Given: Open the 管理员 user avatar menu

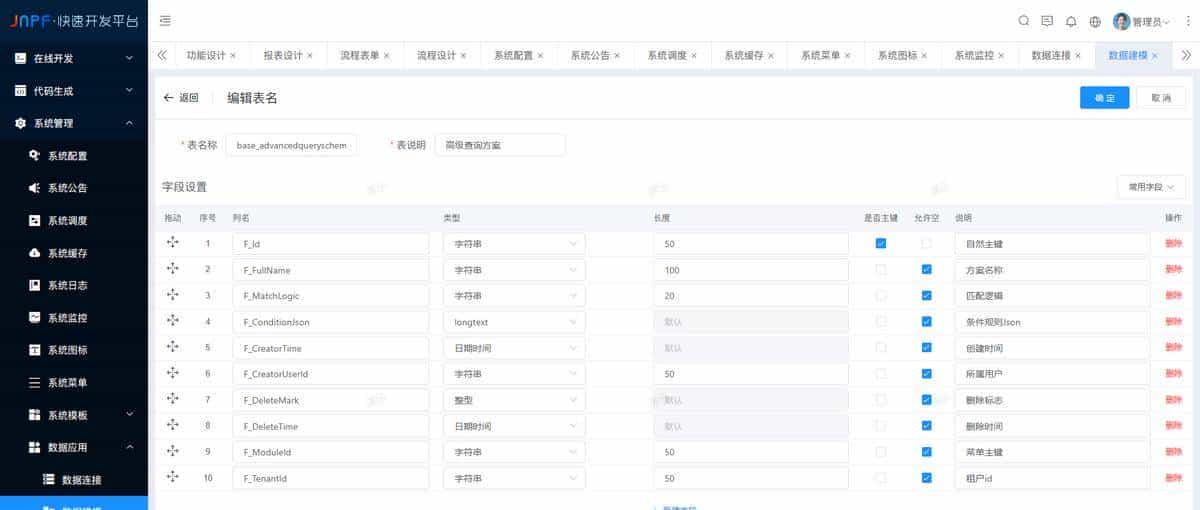Looking at the screenshot, I should 1141,21.
